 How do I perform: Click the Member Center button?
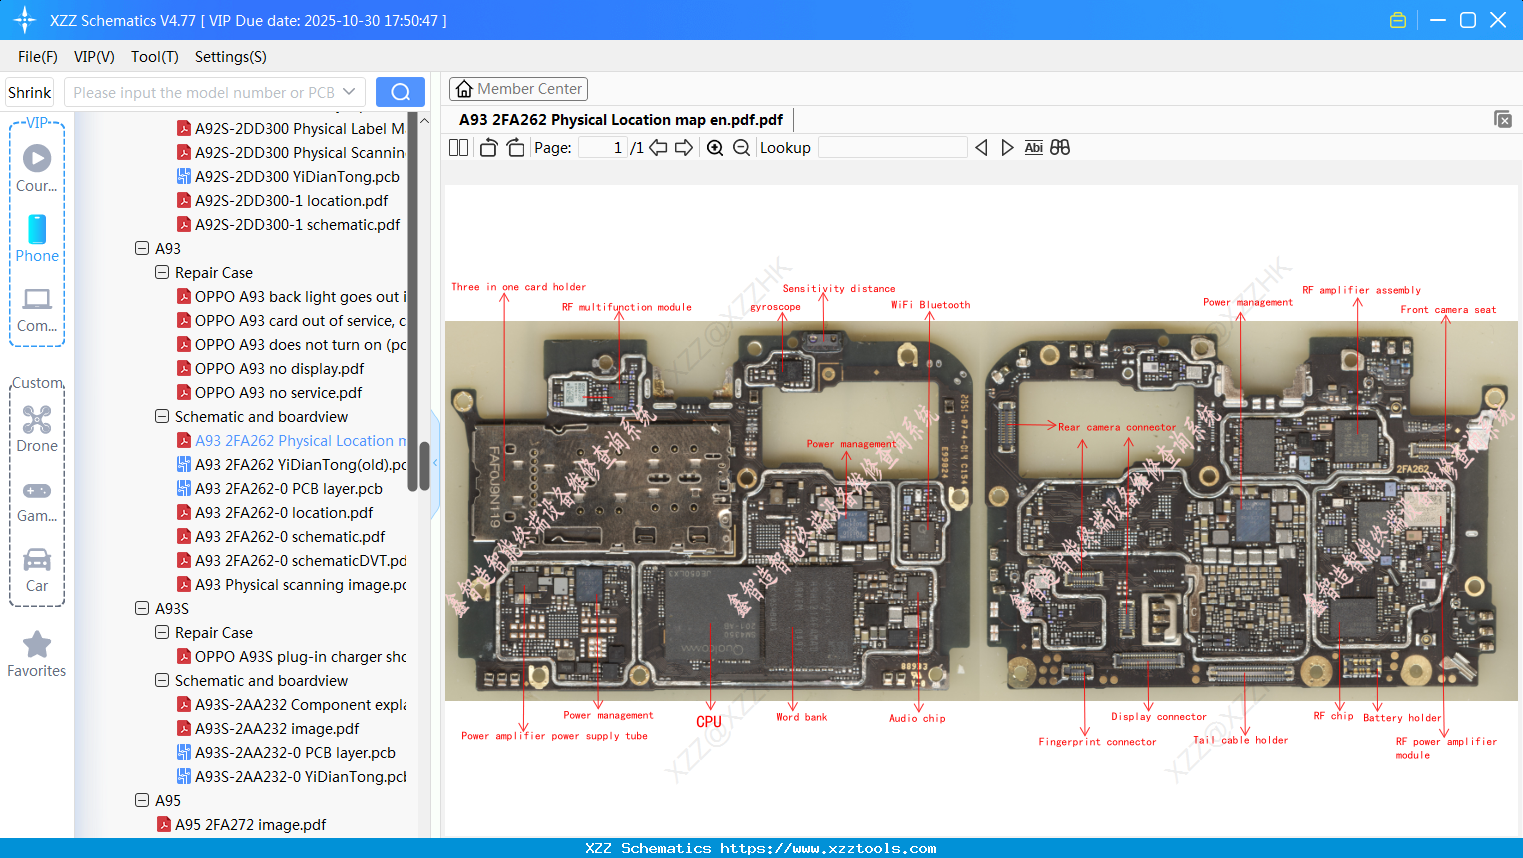coord(518,89)
